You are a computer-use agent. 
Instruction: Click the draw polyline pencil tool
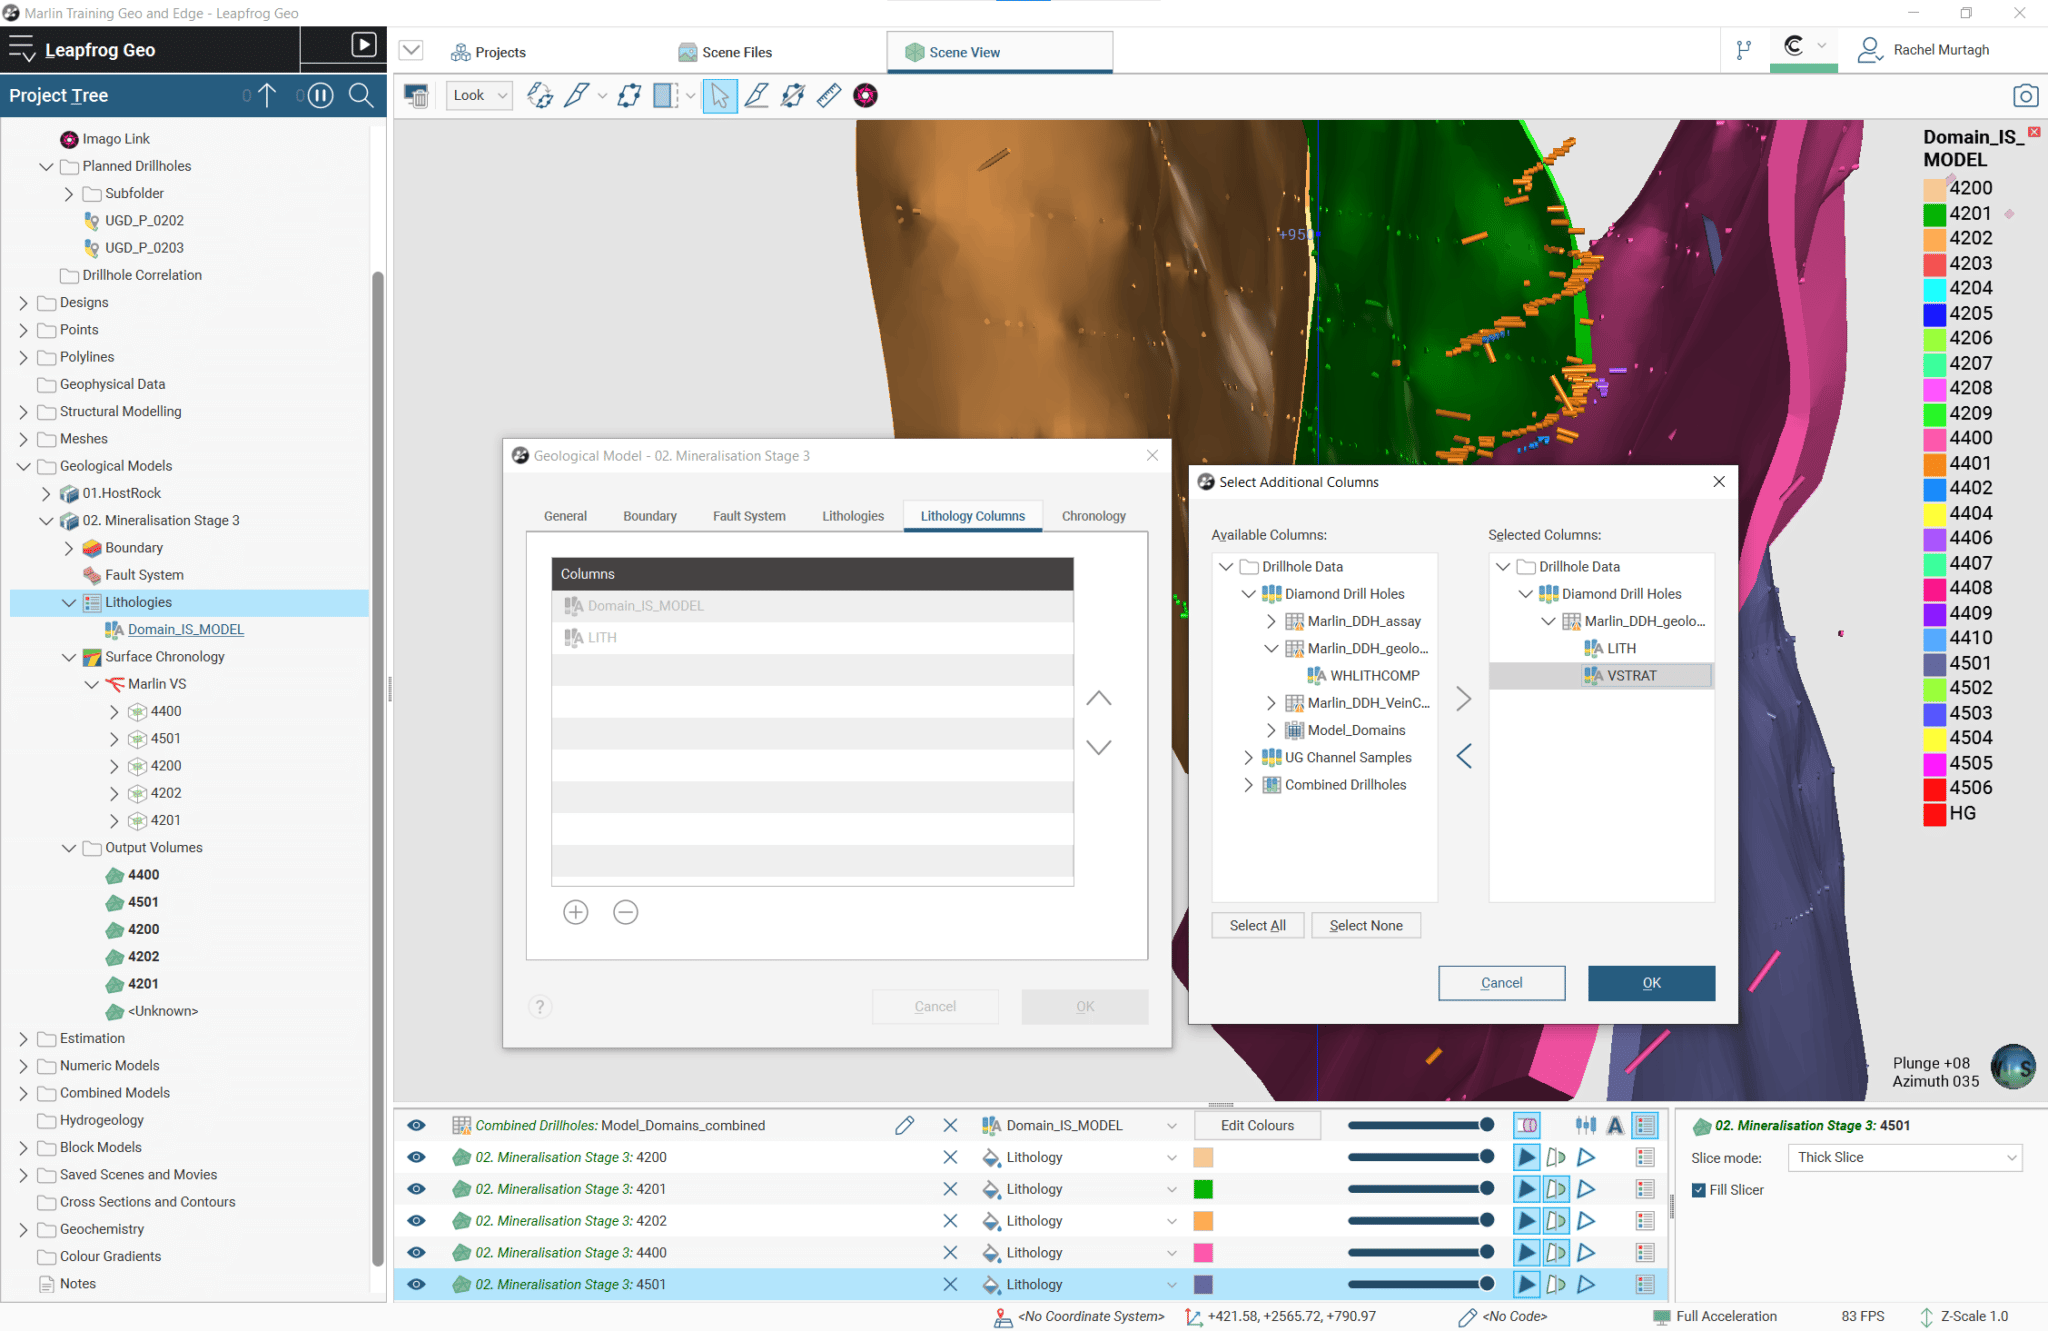click(757, 96)
